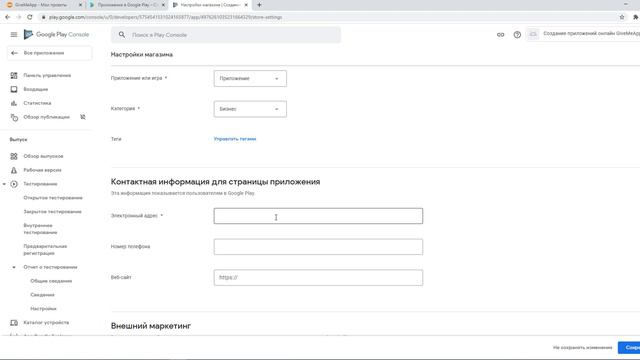Click the Каталог устройств icon
This screenshot has width=640, height=360.
click(14, 323)
